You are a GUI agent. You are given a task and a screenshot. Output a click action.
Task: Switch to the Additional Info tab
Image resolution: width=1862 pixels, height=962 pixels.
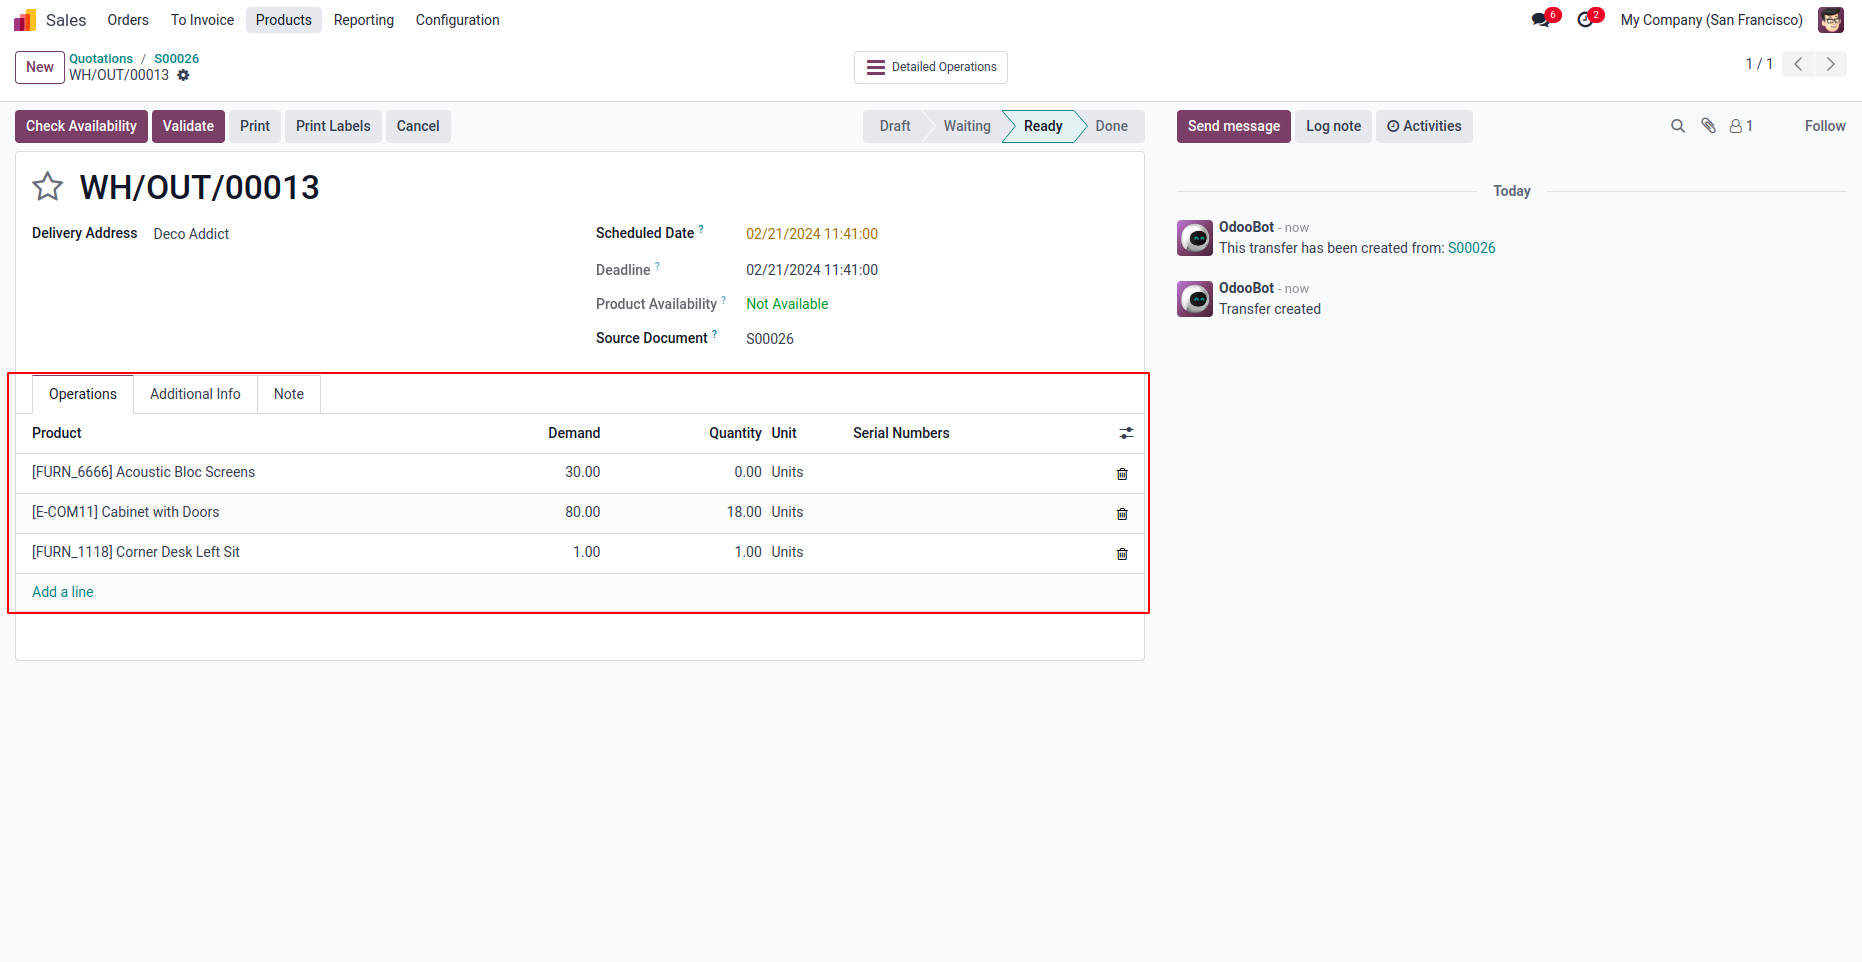195,394
